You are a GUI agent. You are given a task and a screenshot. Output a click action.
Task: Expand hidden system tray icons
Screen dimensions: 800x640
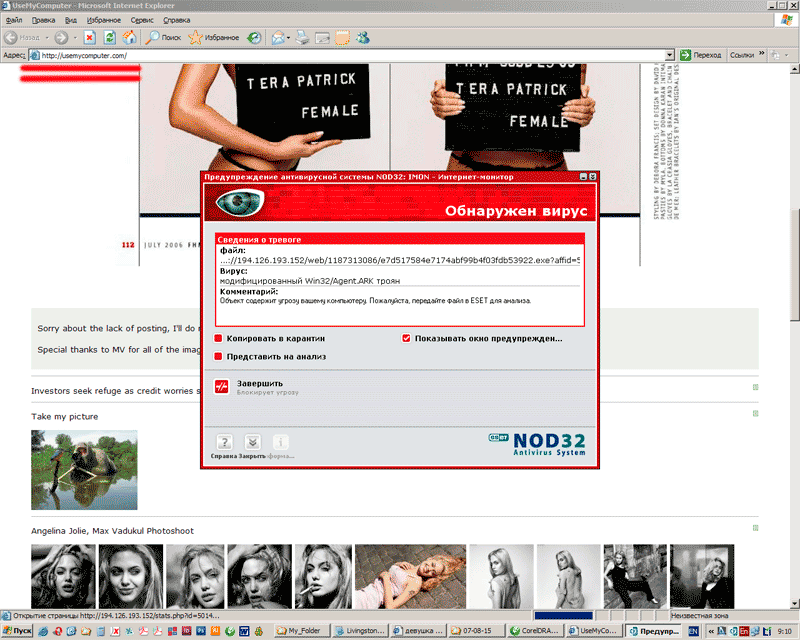[x=711, y=631]
